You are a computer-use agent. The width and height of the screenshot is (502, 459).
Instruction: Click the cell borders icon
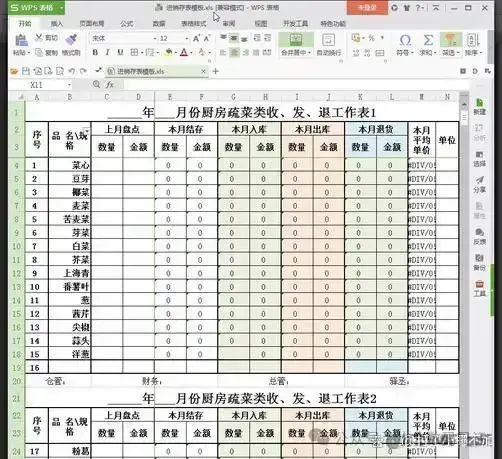point(134,52)
